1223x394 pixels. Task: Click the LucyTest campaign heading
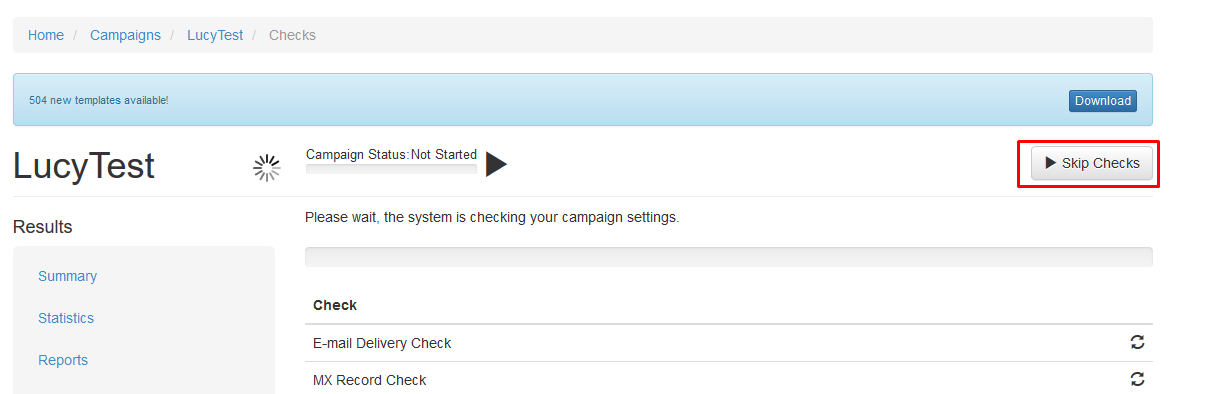coord(84,166)
